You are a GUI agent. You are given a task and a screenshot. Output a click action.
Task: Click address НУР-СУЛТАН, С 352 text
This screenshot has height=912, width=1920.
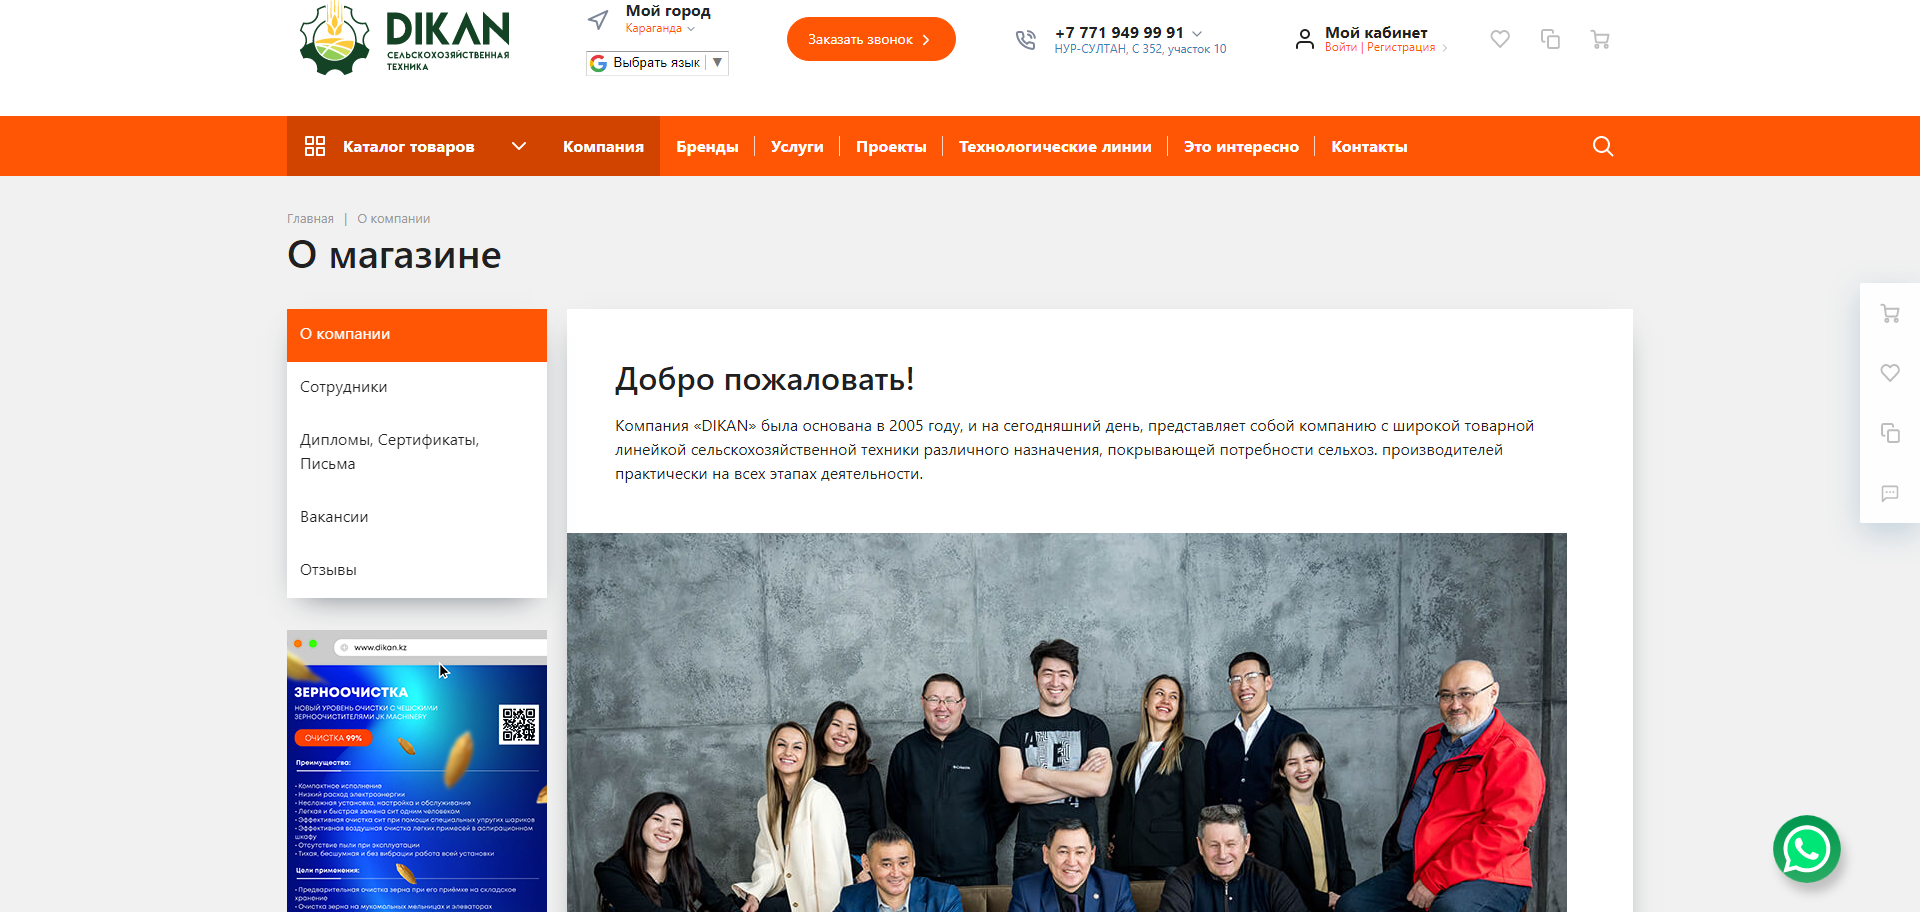tap(1140, 49)
